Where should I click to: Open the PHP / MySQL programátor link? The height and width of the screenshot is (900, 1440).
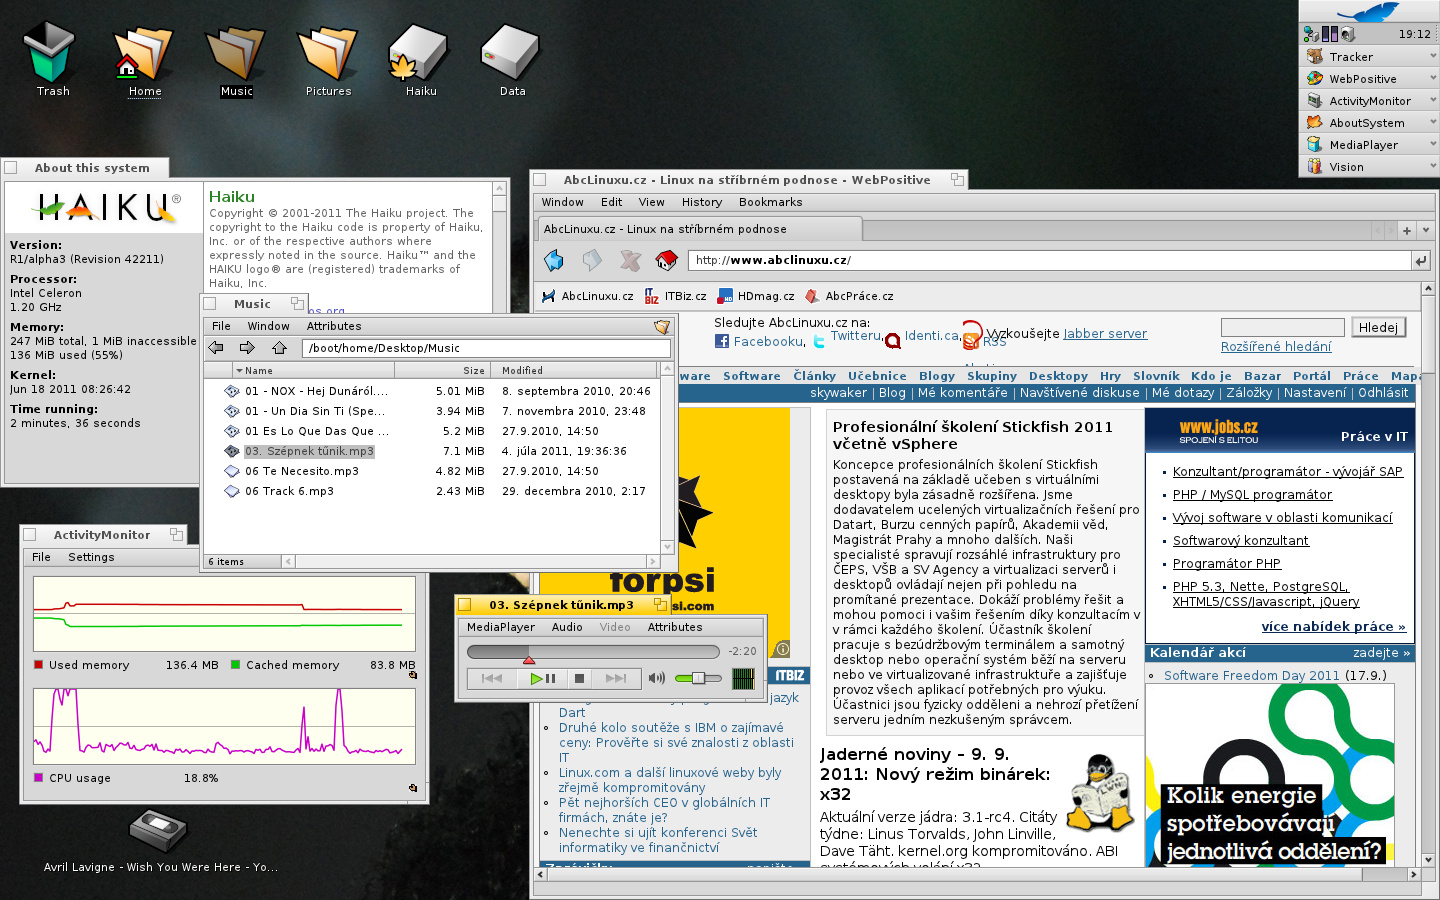point(1252,495)
